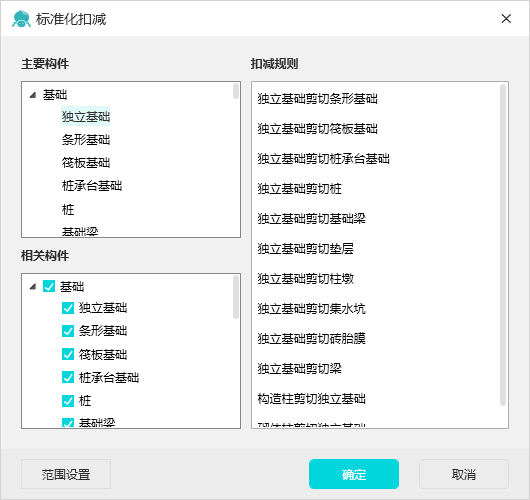Select rule 独立基础剪切基础梁
The width and height of the screenshot is (530, 500).
coord(311,219)
